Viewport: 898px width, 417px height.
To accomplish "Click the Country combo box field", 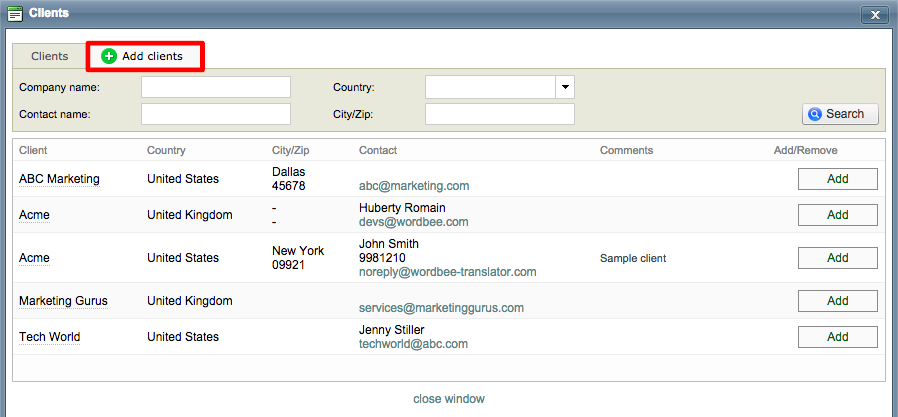I will [x=490, y=87].
